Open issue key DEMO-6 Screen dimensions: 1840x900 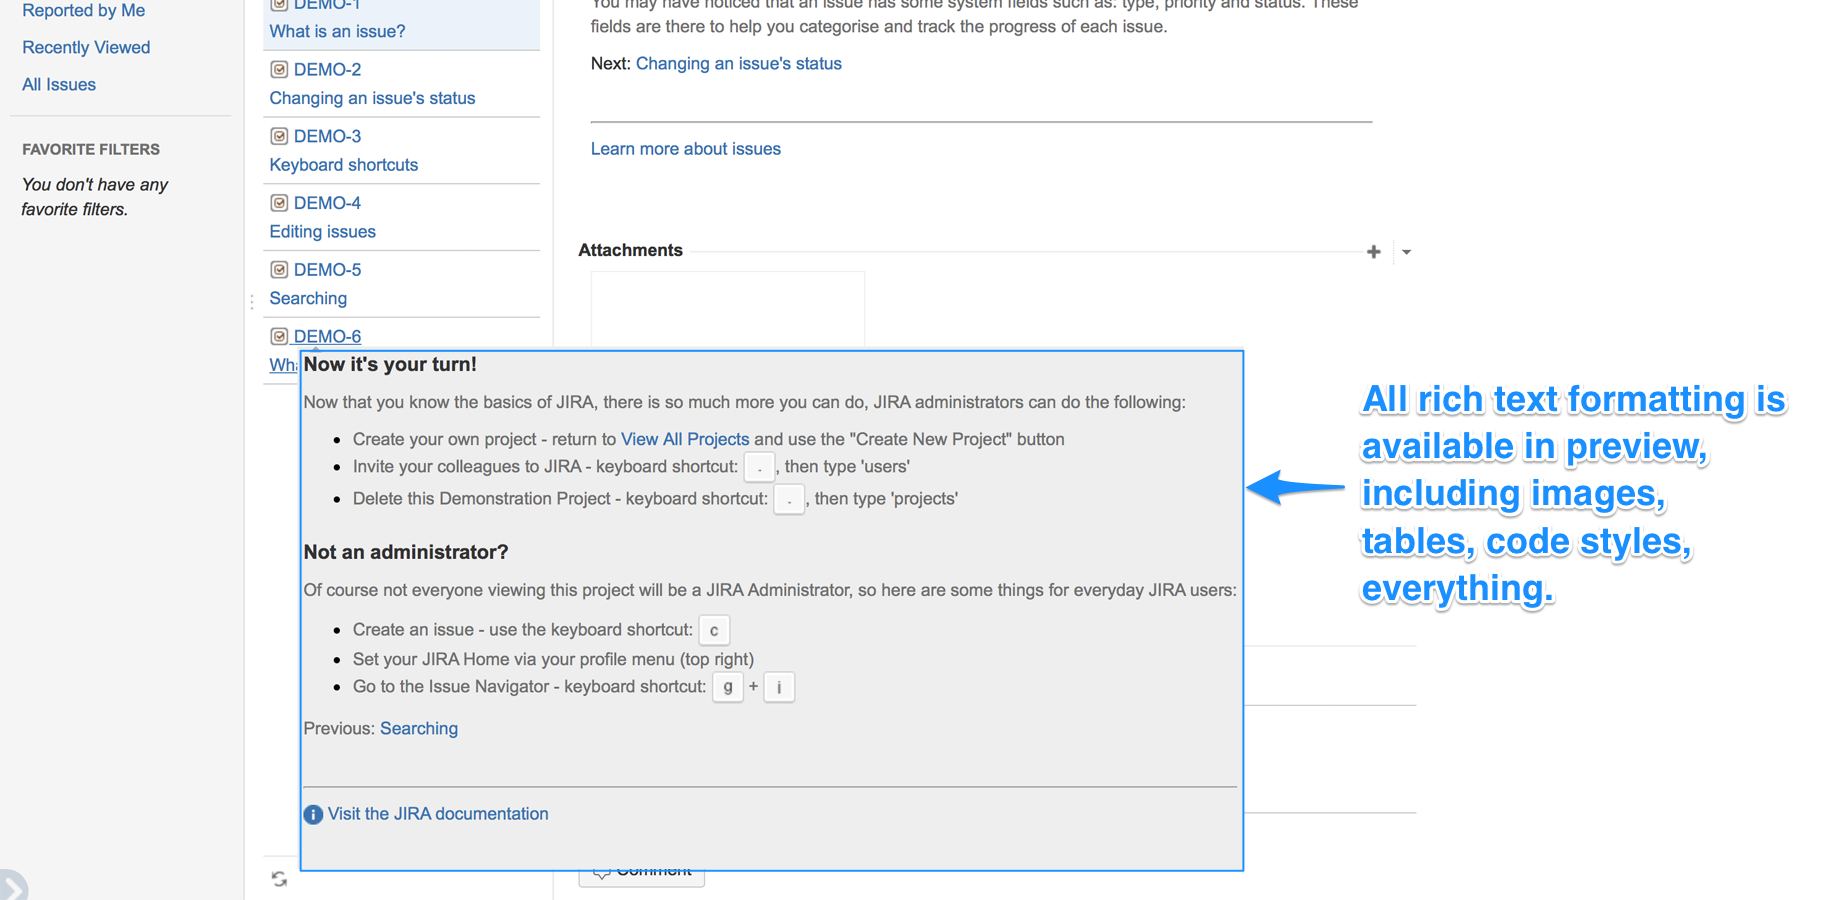point(327,337)
